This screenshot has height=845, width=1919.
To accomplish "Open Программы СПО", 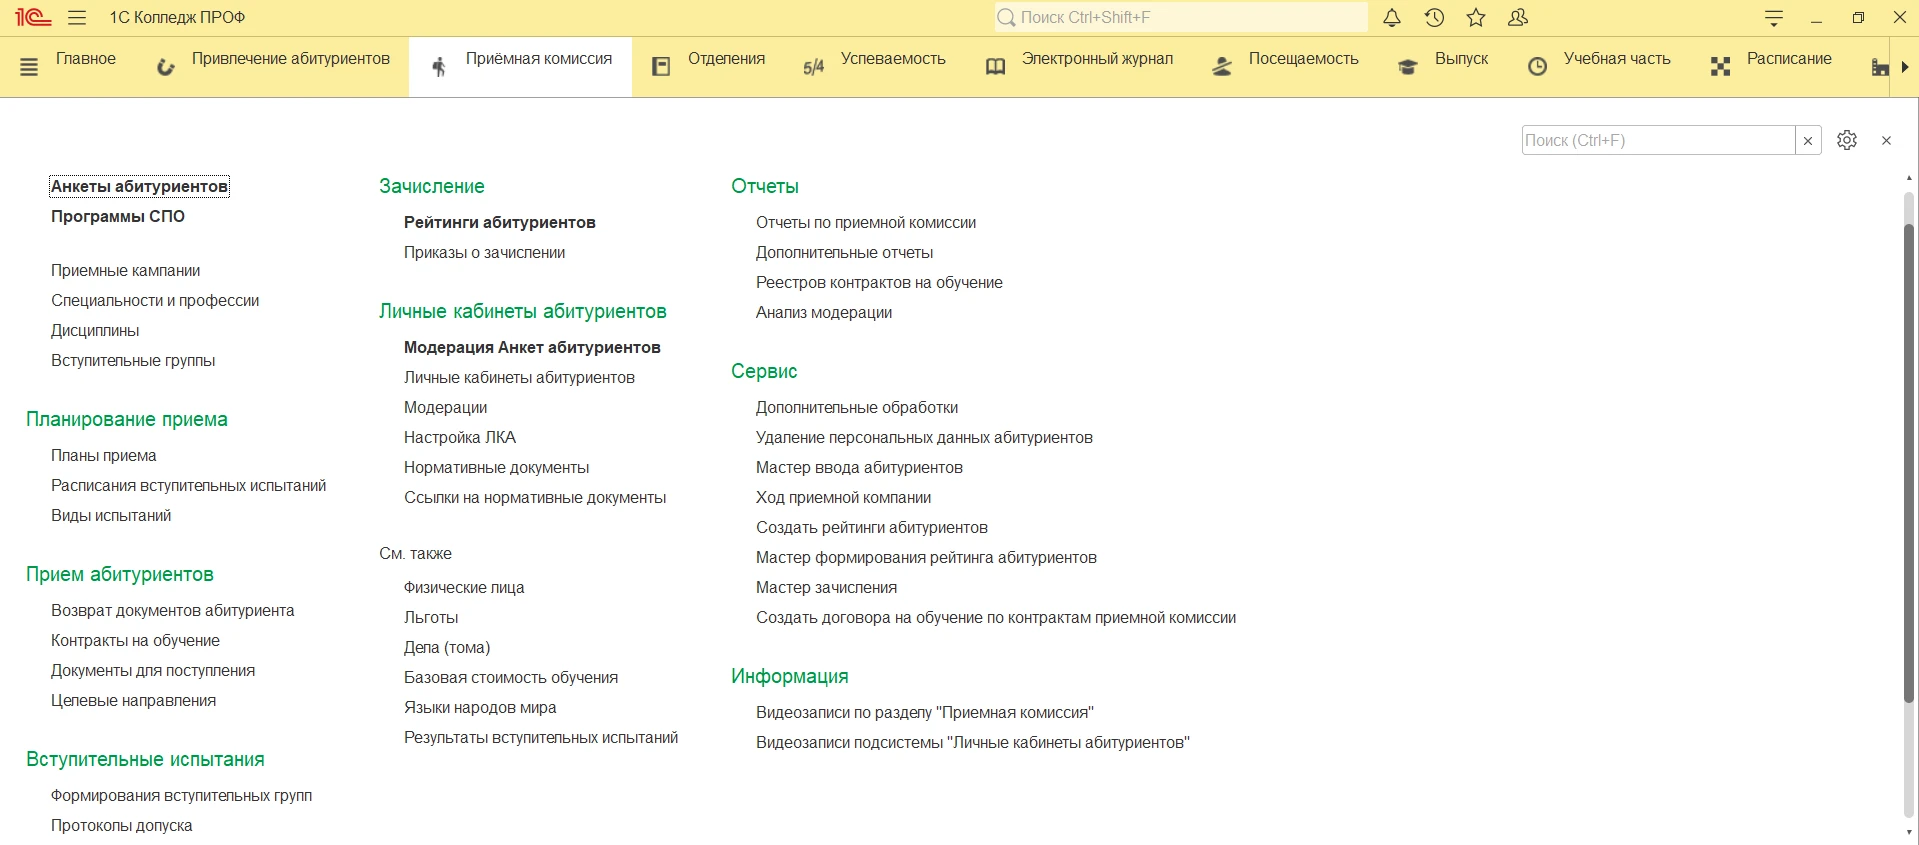I will tap(118, 216).
